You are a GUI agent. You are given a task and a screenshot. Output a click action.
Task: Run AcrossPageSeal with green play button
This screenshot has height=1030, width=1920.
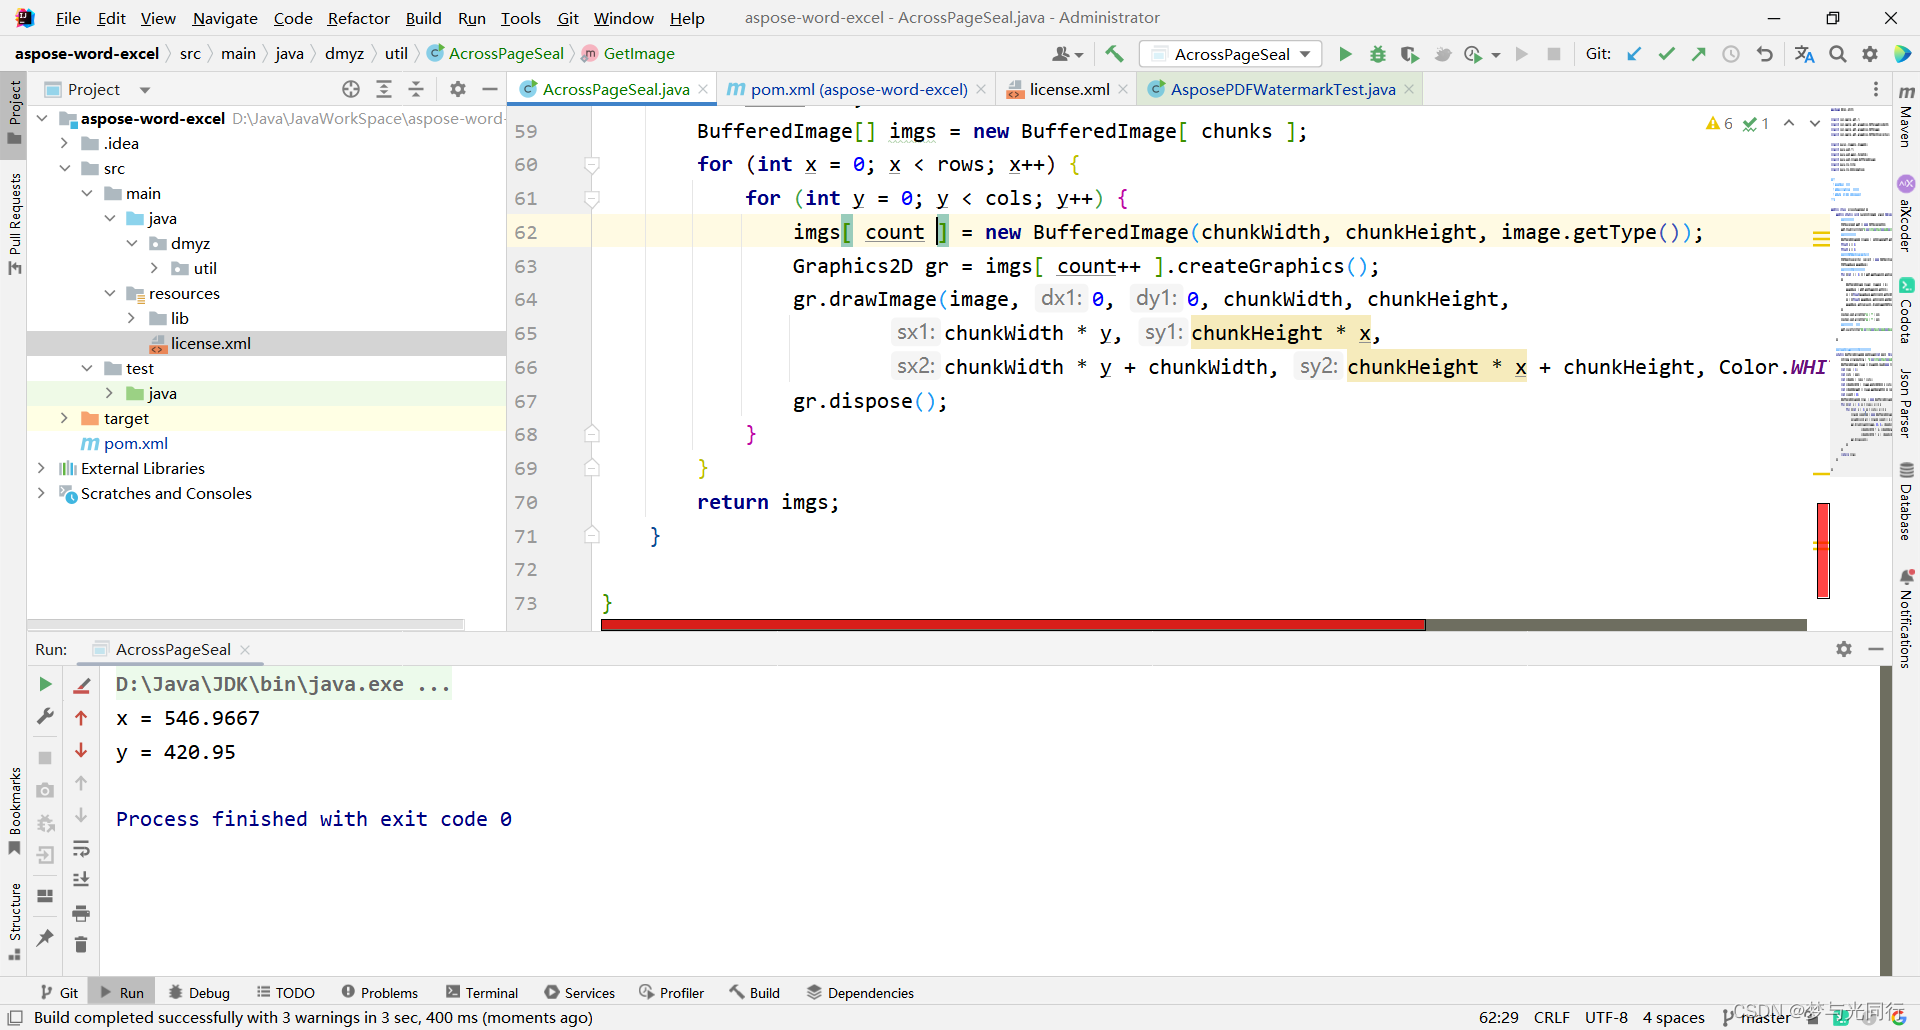(x=1345, y=54)
